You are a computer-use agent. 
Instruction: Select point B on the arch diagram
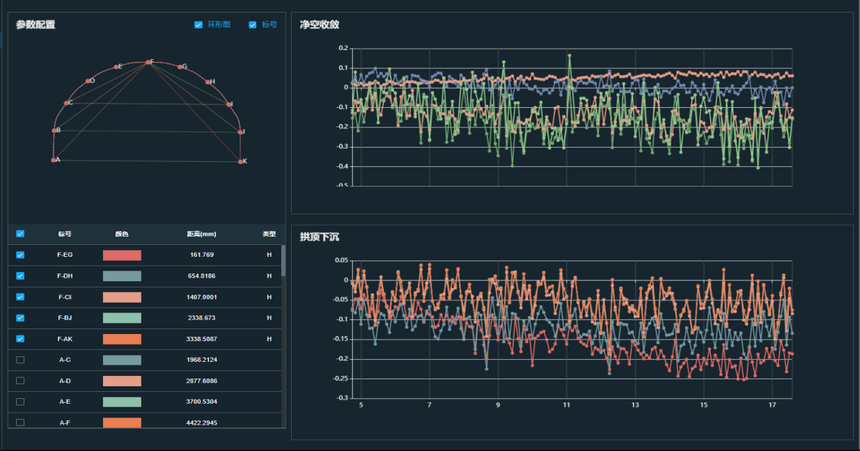[x=54, y=131]
